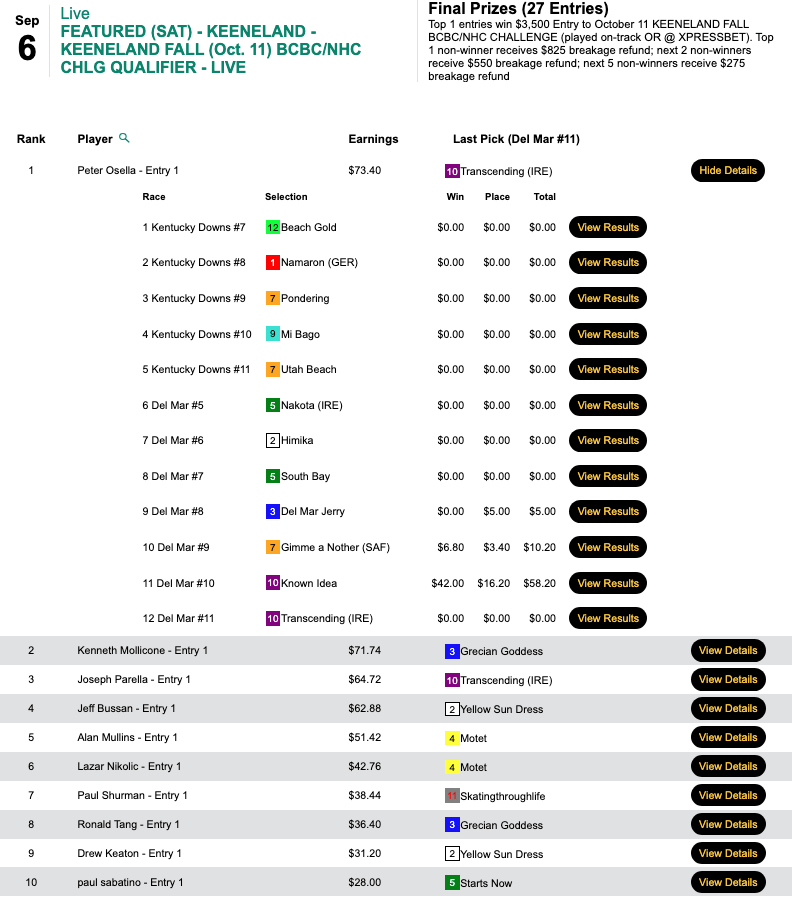Screen dimensions: 792x897
Task: Click the blue 3 badge for Del Mar Jerry
Action: click(272, 512)
